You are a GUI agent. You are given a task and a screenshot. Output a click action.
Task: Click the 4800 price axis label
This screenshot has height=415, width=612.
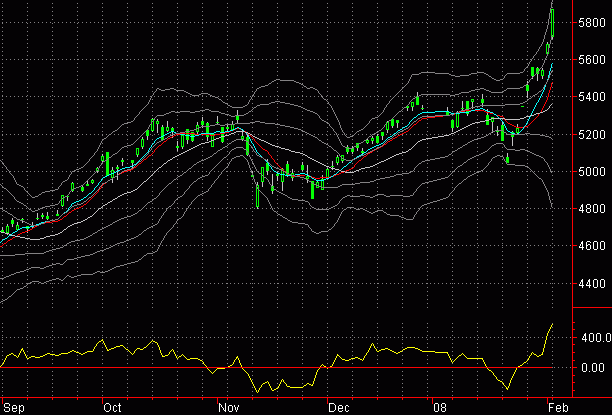click(592, 209)
